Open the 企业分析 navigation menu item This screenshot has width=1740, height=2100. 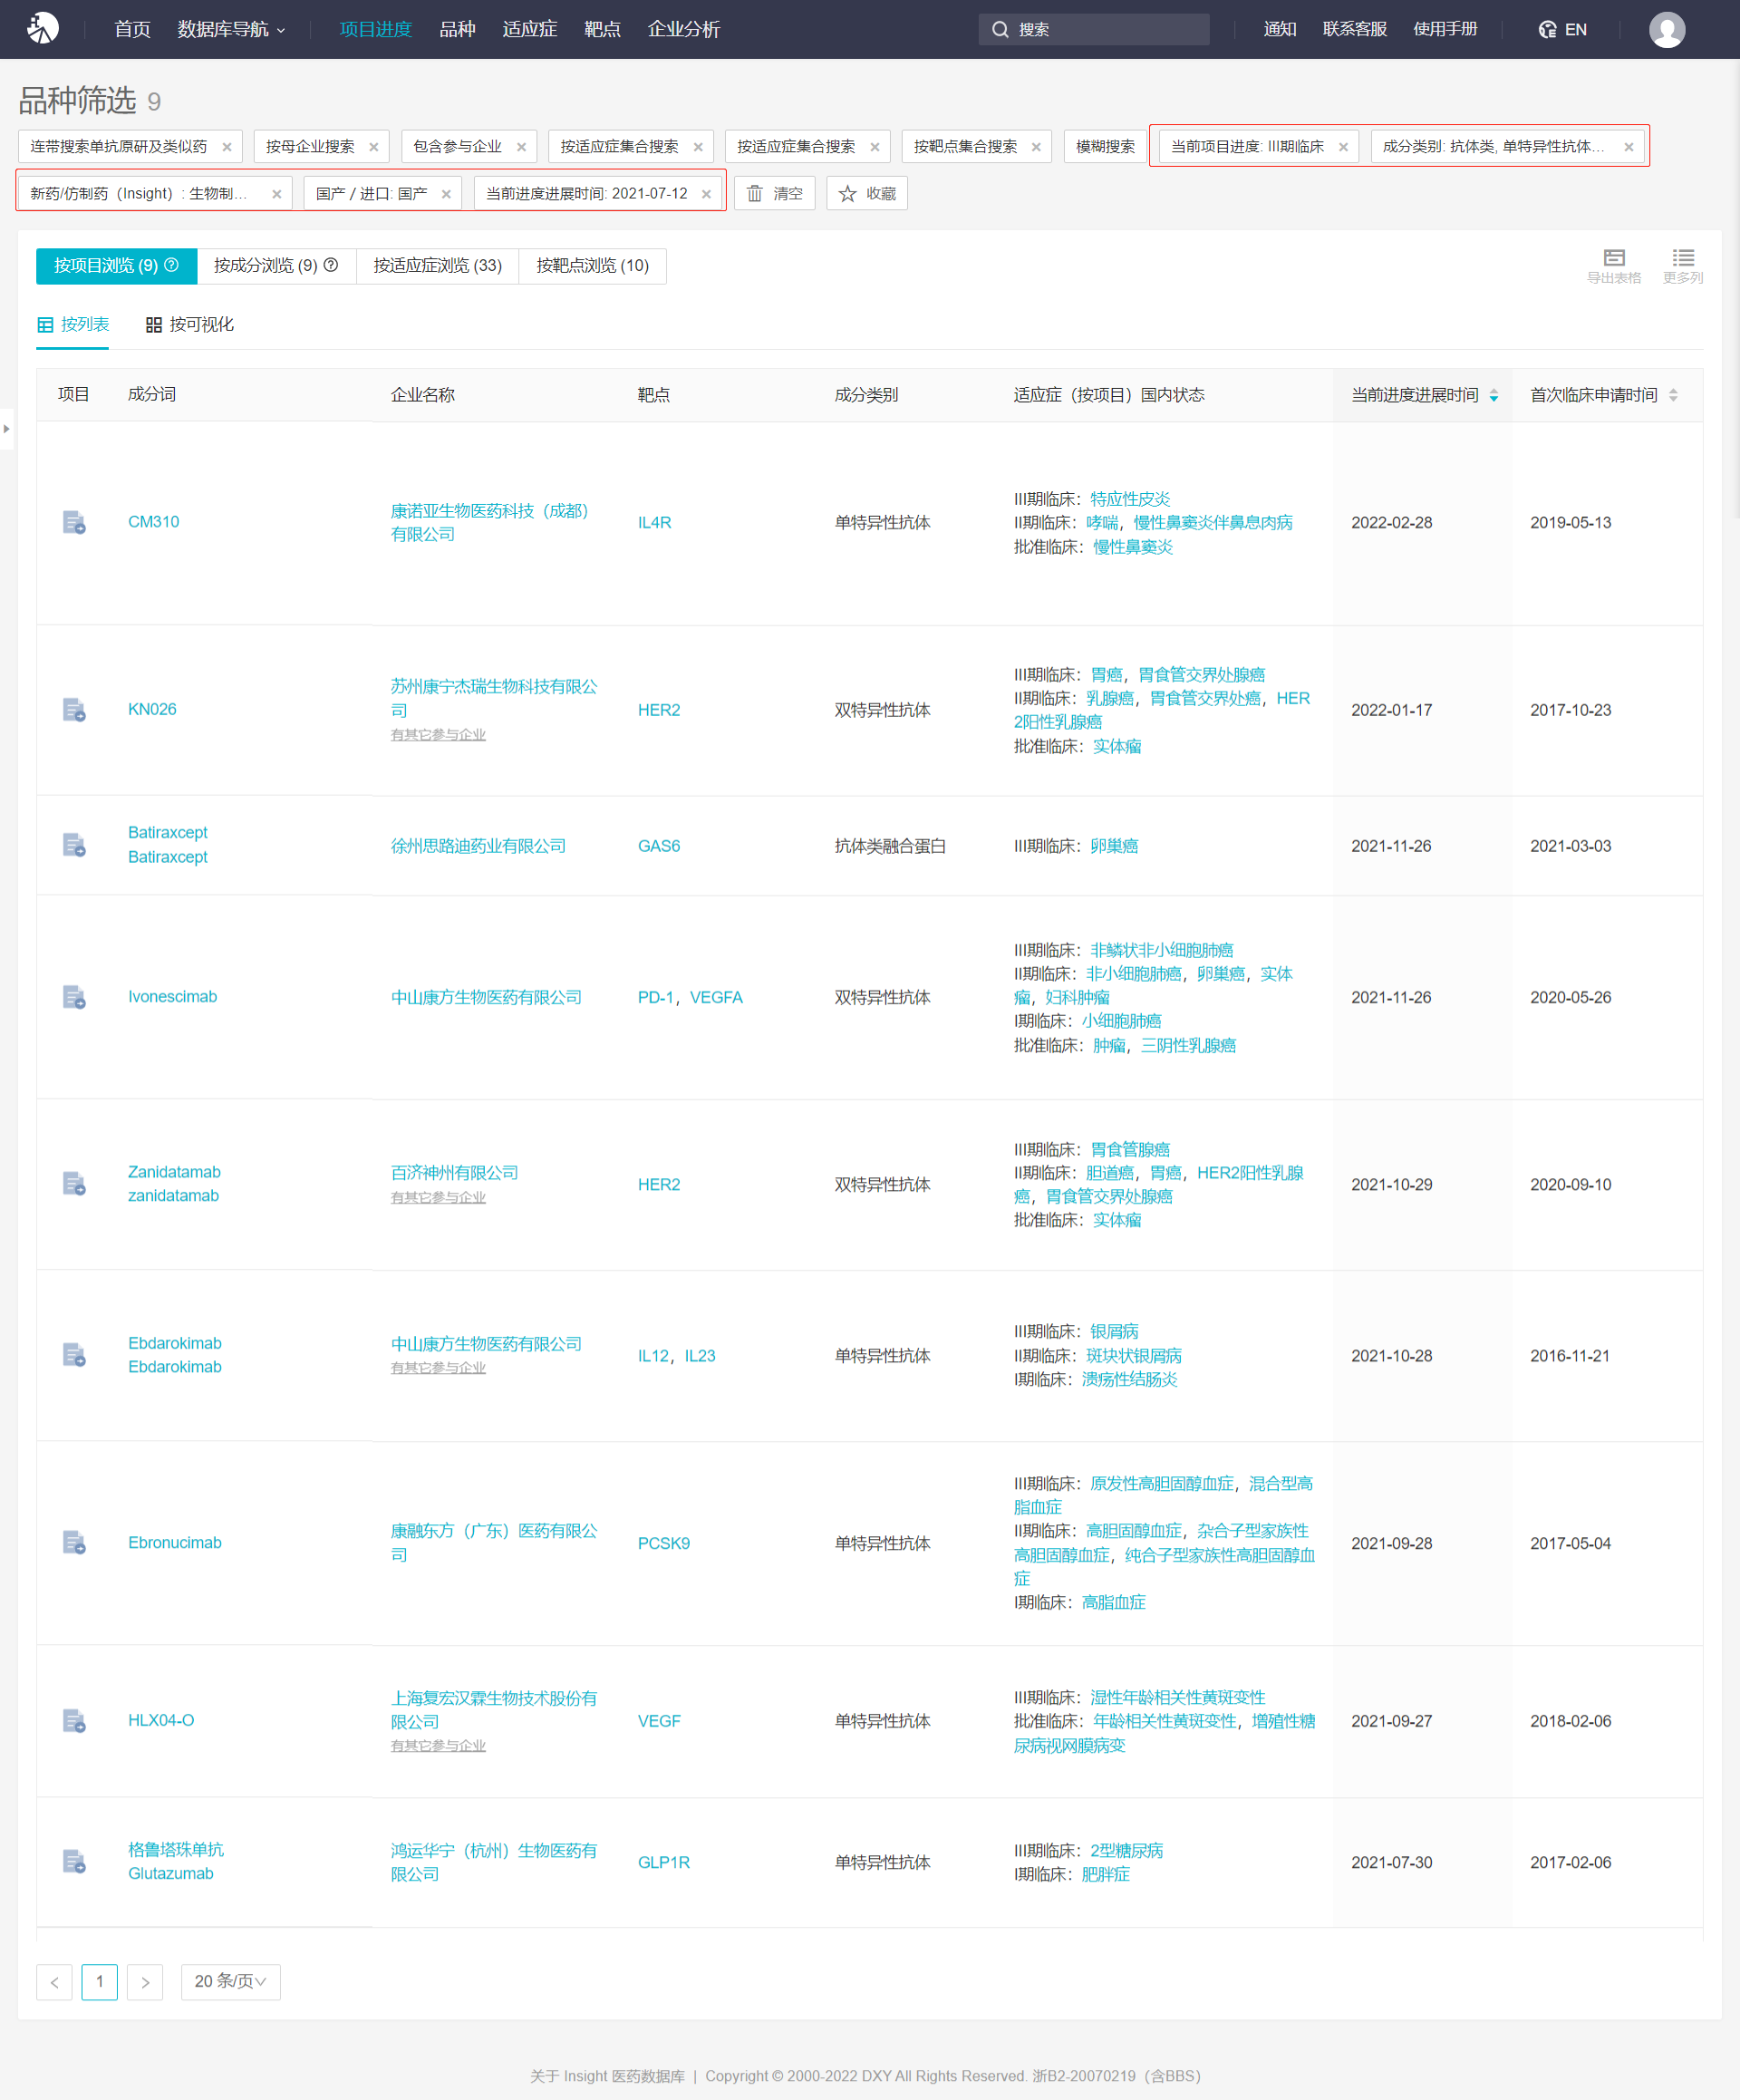pos(683,29)
